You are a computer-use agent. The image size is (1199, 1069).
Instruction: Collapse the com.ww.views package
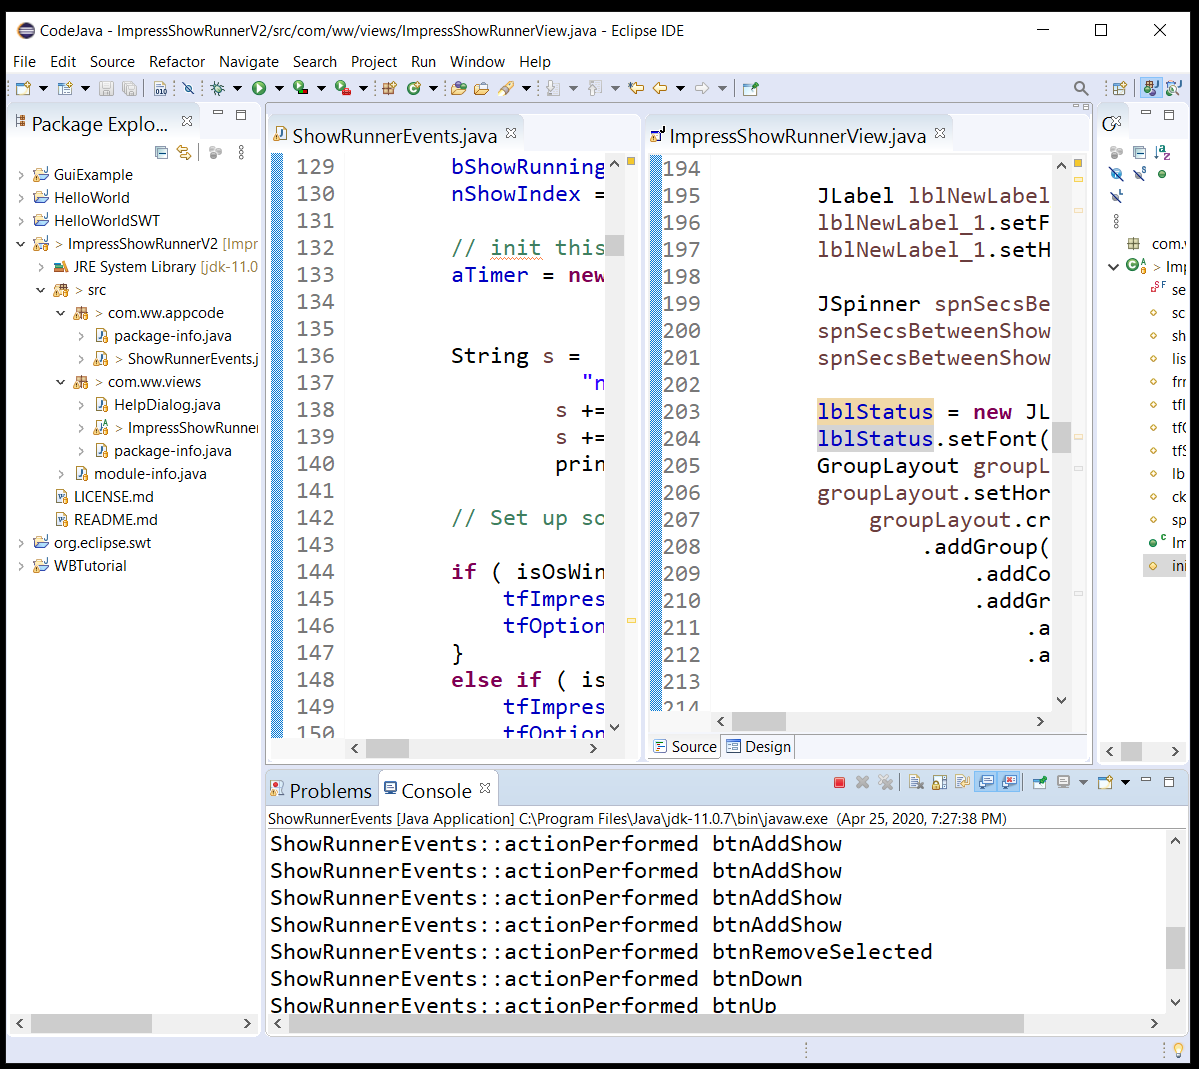point(60,382)
